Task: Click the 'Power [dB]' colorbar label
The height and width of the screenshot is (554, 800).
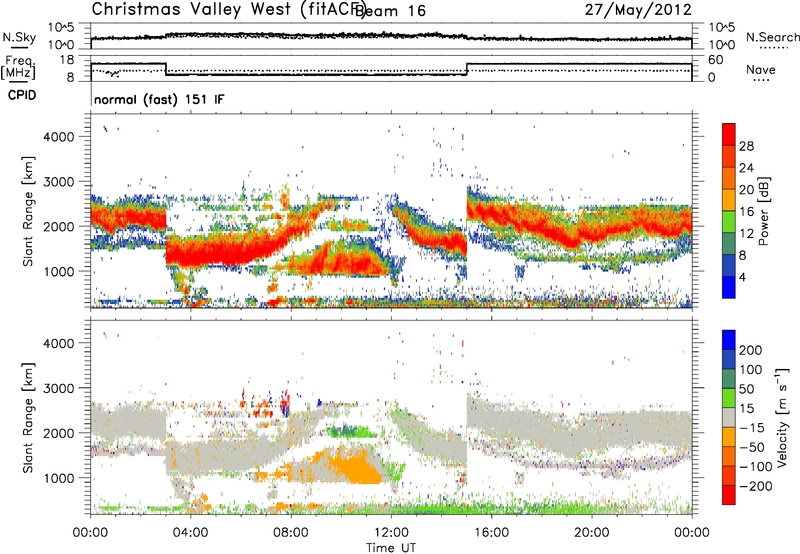Action: pyautogui.click(x=763, y=211)
